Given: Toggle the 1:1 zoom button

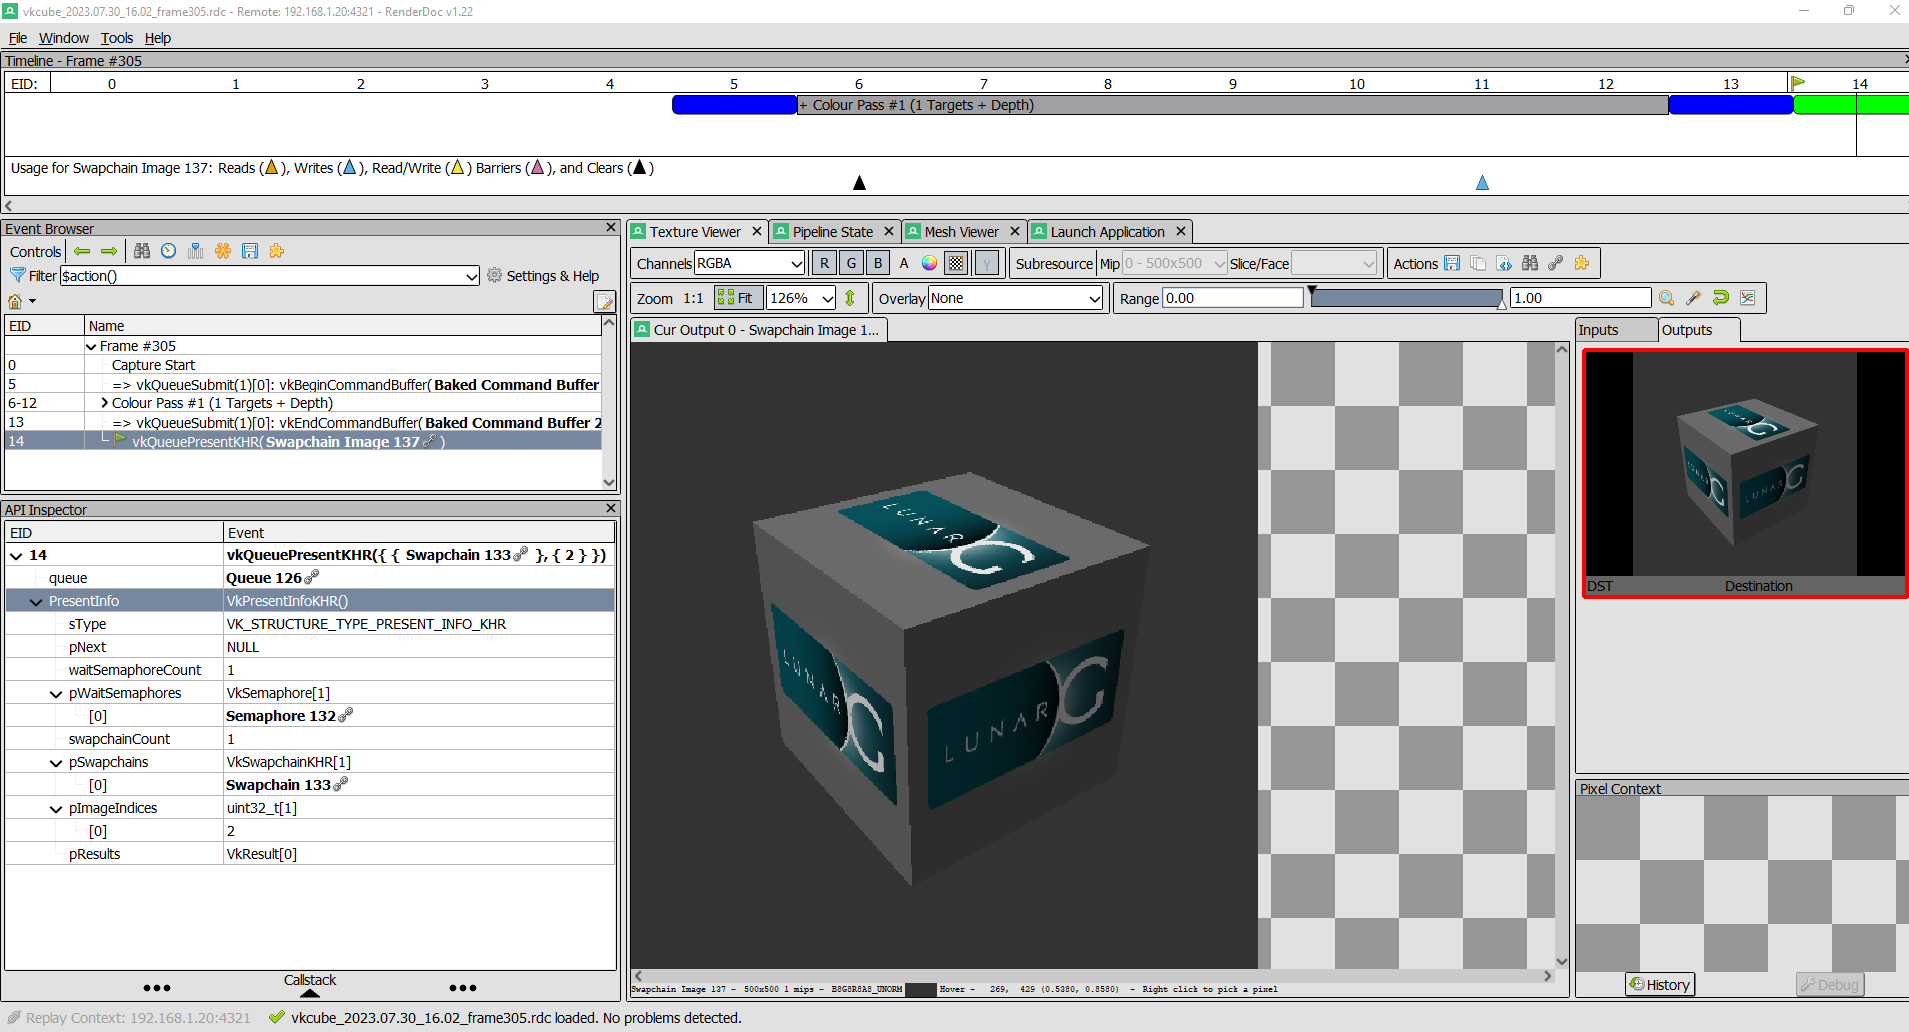Looking at the screenshot, I should click(x=693, y=298).
